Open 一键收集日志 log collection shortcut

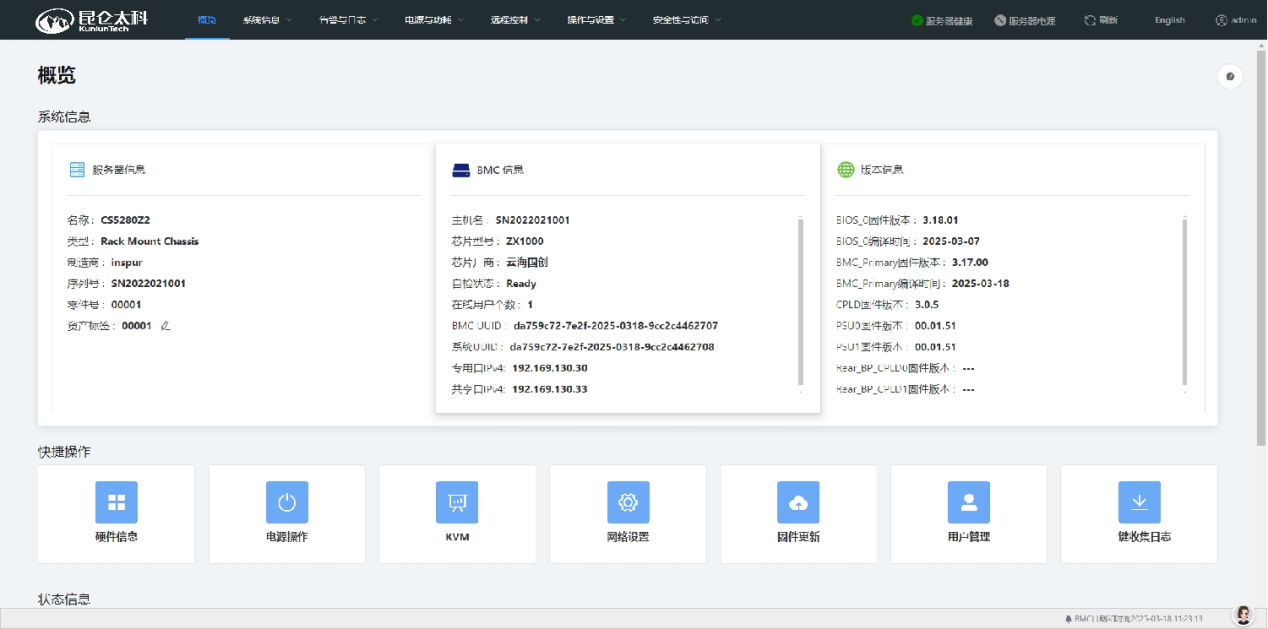click(1139, 513)
